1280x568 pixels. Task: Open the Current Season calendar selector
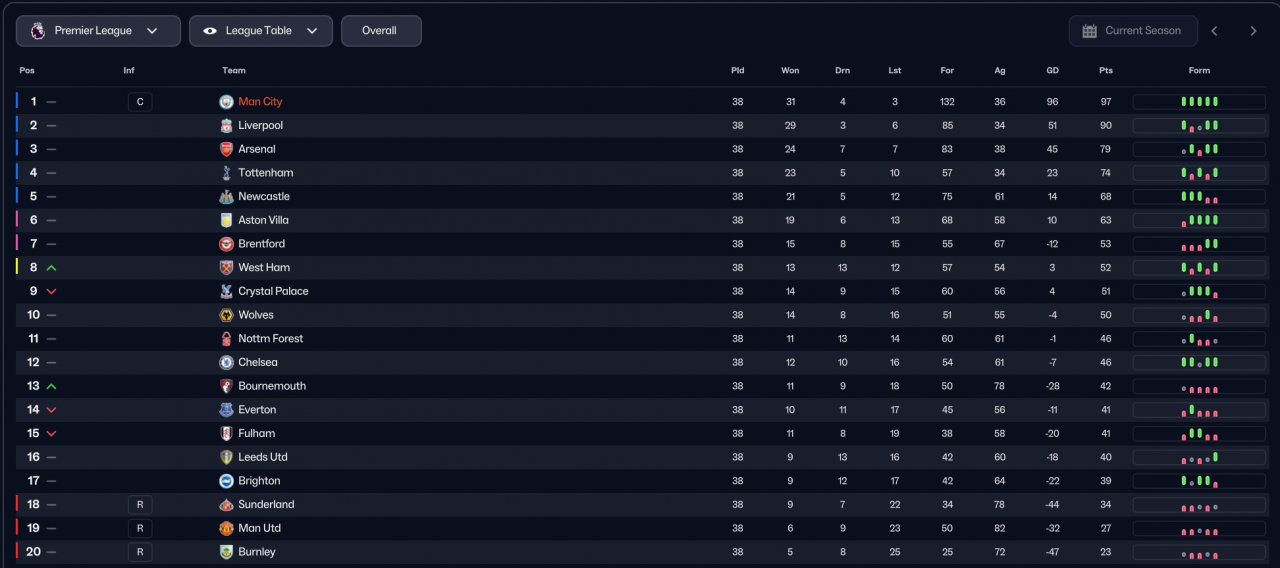point(1132,31)
